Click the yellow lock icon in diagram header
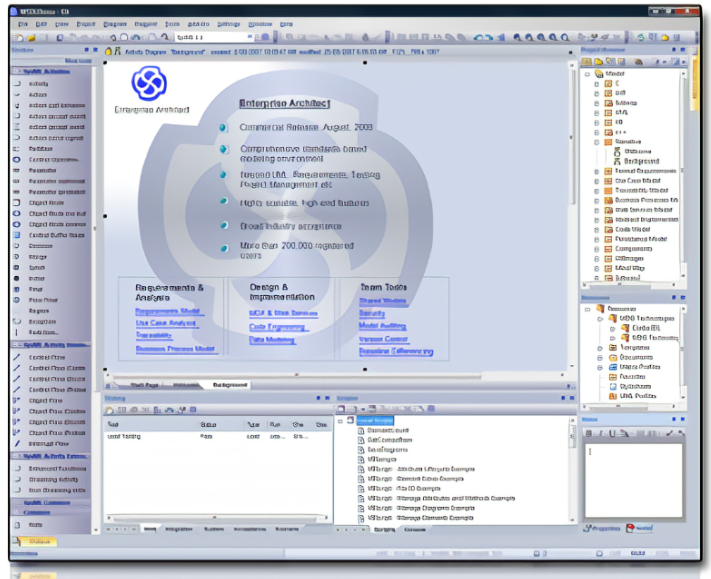 (x=108, y=51)
